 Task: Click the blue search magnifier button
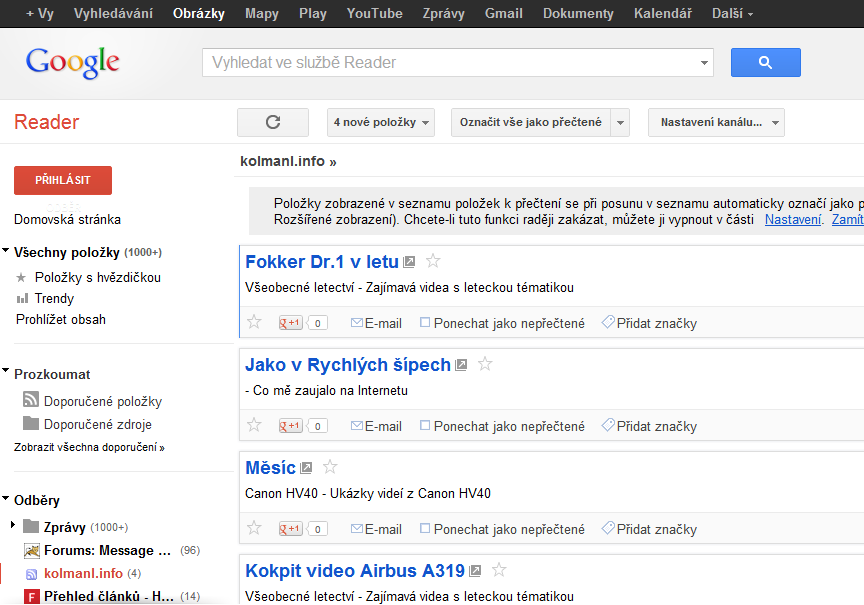click(765, 62)
